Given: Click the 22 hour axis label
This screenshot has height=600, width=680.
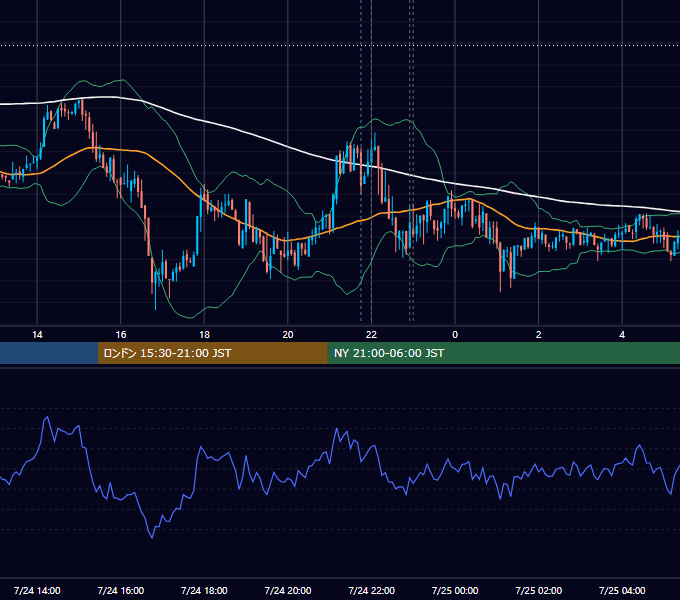Looking at the screenshot, I should pos(371,335).
